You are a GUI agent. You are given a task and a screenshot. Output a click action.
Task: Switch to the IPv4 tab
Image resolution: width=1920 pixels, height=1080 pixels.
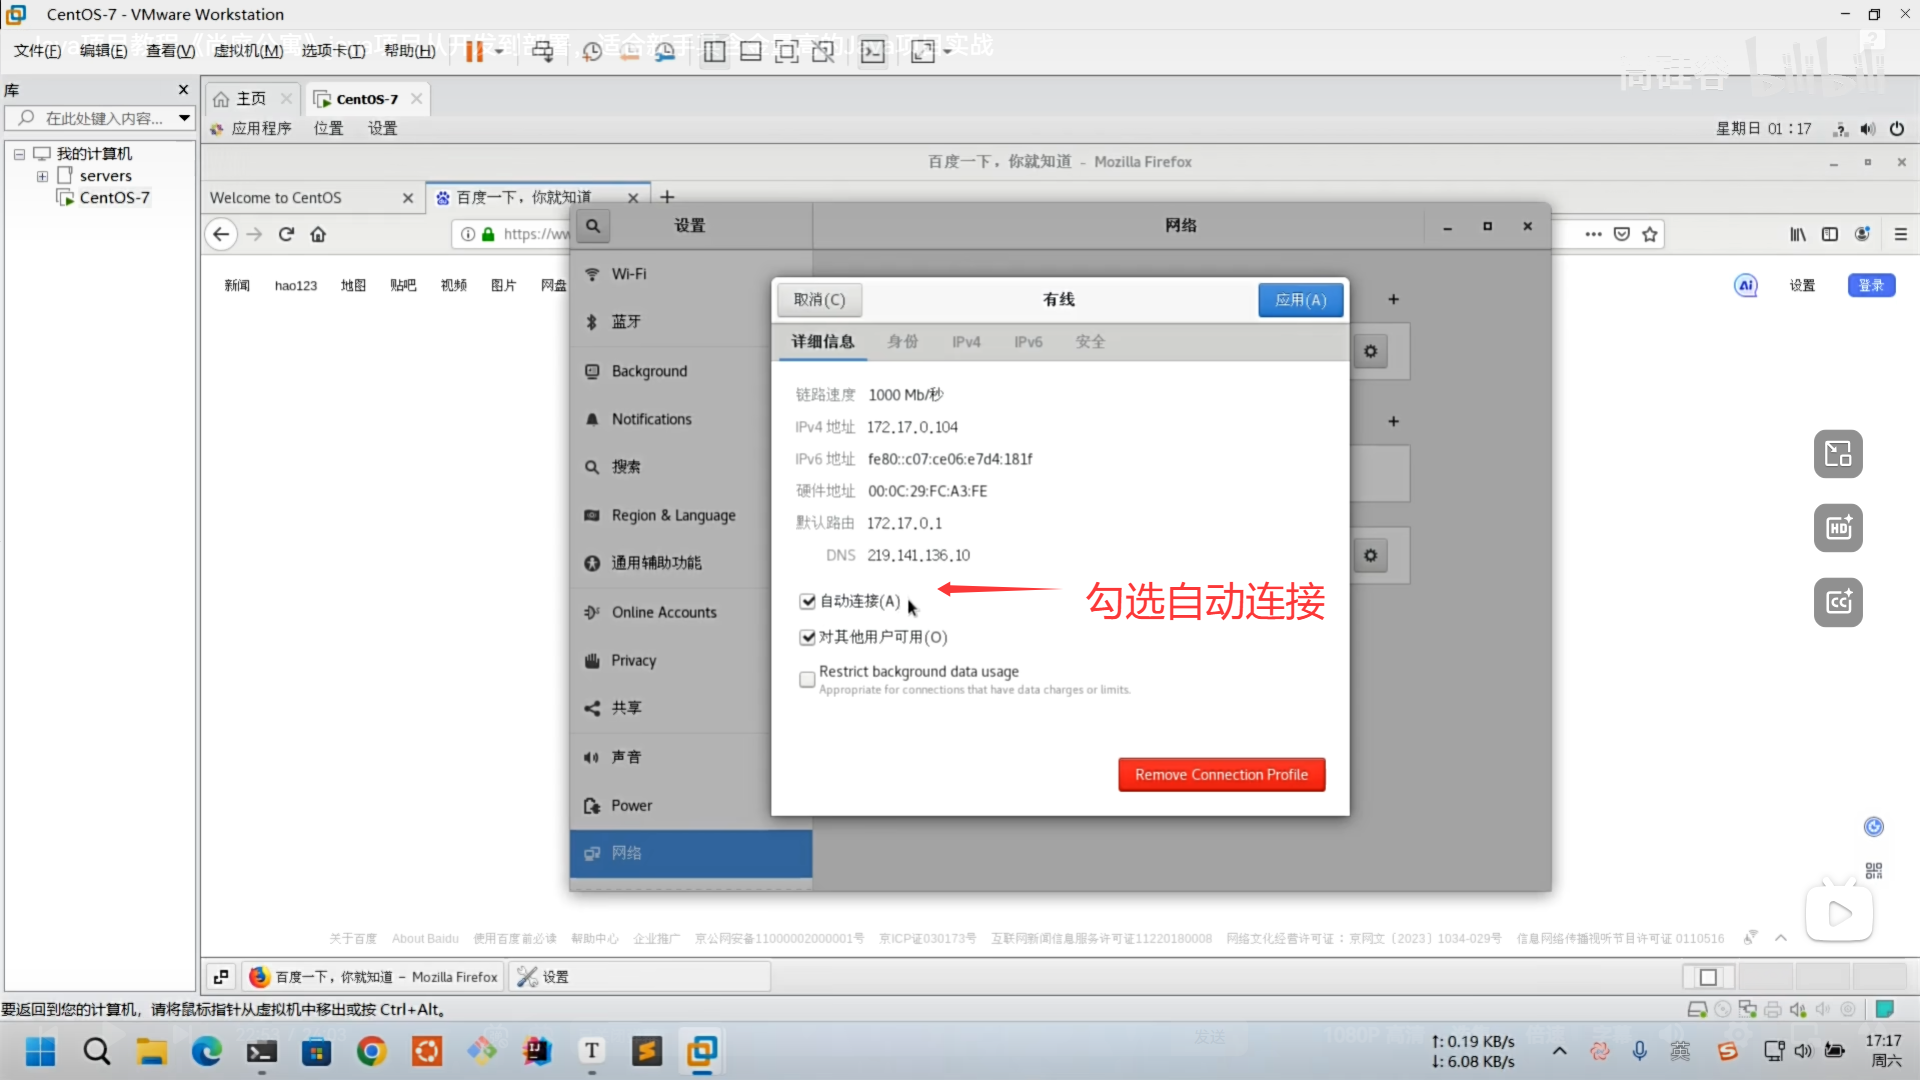pyautogui.click(x=966, y=342)
